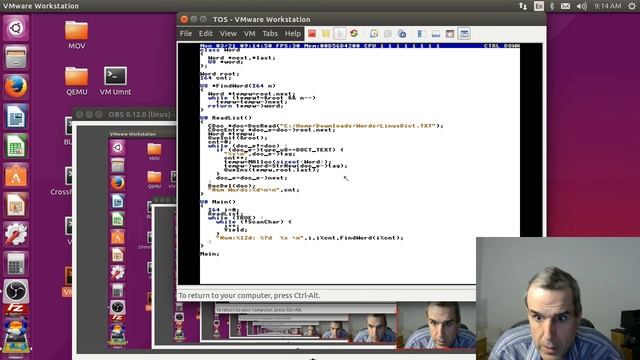Click the "return tempw->word;" line
The width and height of the screenshot is (640, 360).
(246, 106)
